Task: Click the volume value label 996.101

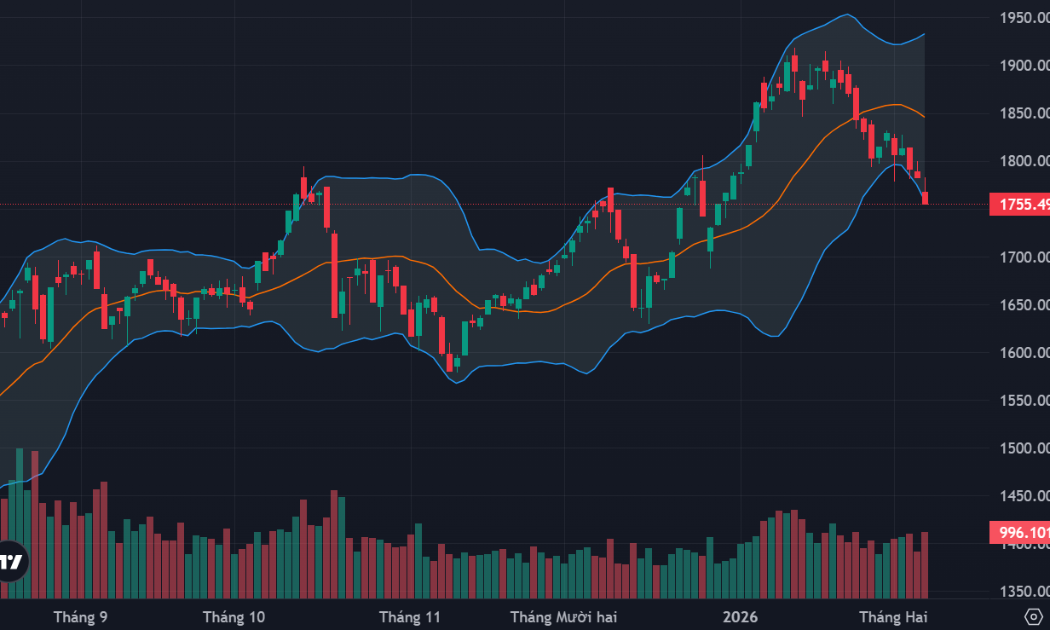Action: point(1019,532)
